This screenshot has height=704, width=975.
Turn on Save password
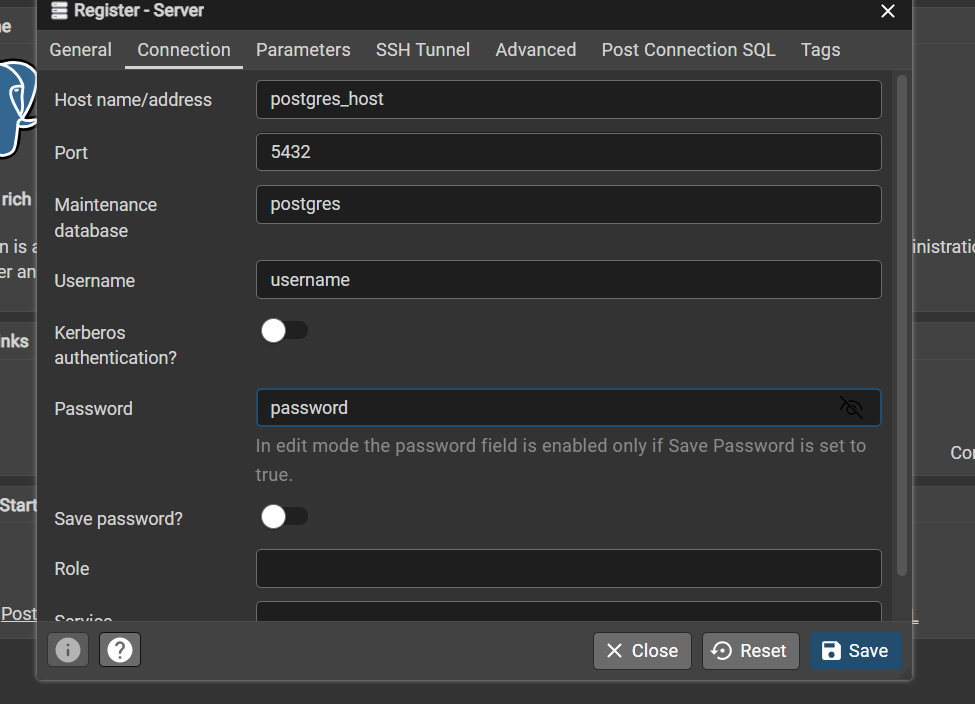[284, 516]
